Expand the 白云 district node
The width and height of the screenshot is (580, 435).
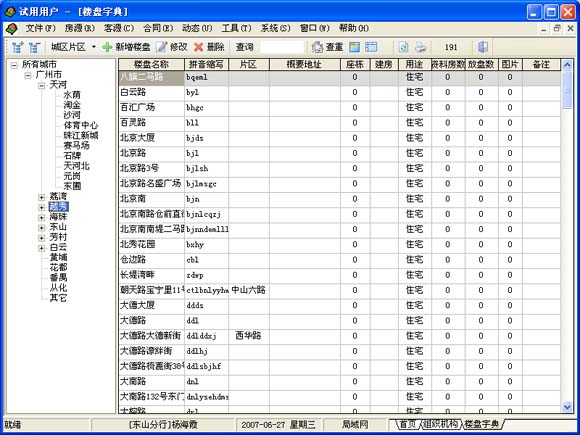[41, 248]
